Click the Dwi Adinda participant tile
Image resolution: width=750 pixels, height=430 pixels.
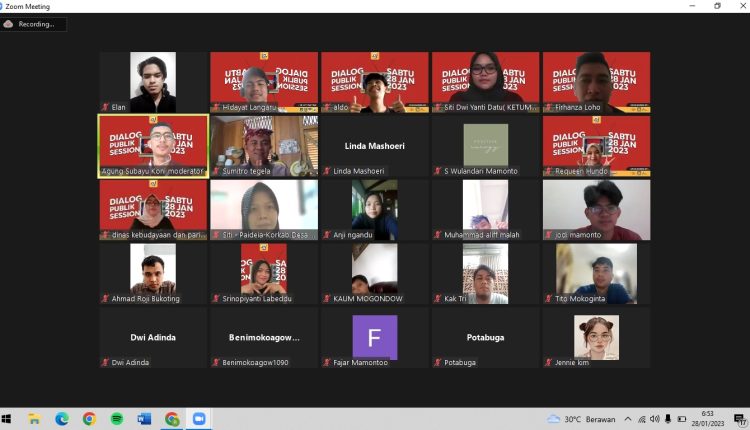coord(153,337)
